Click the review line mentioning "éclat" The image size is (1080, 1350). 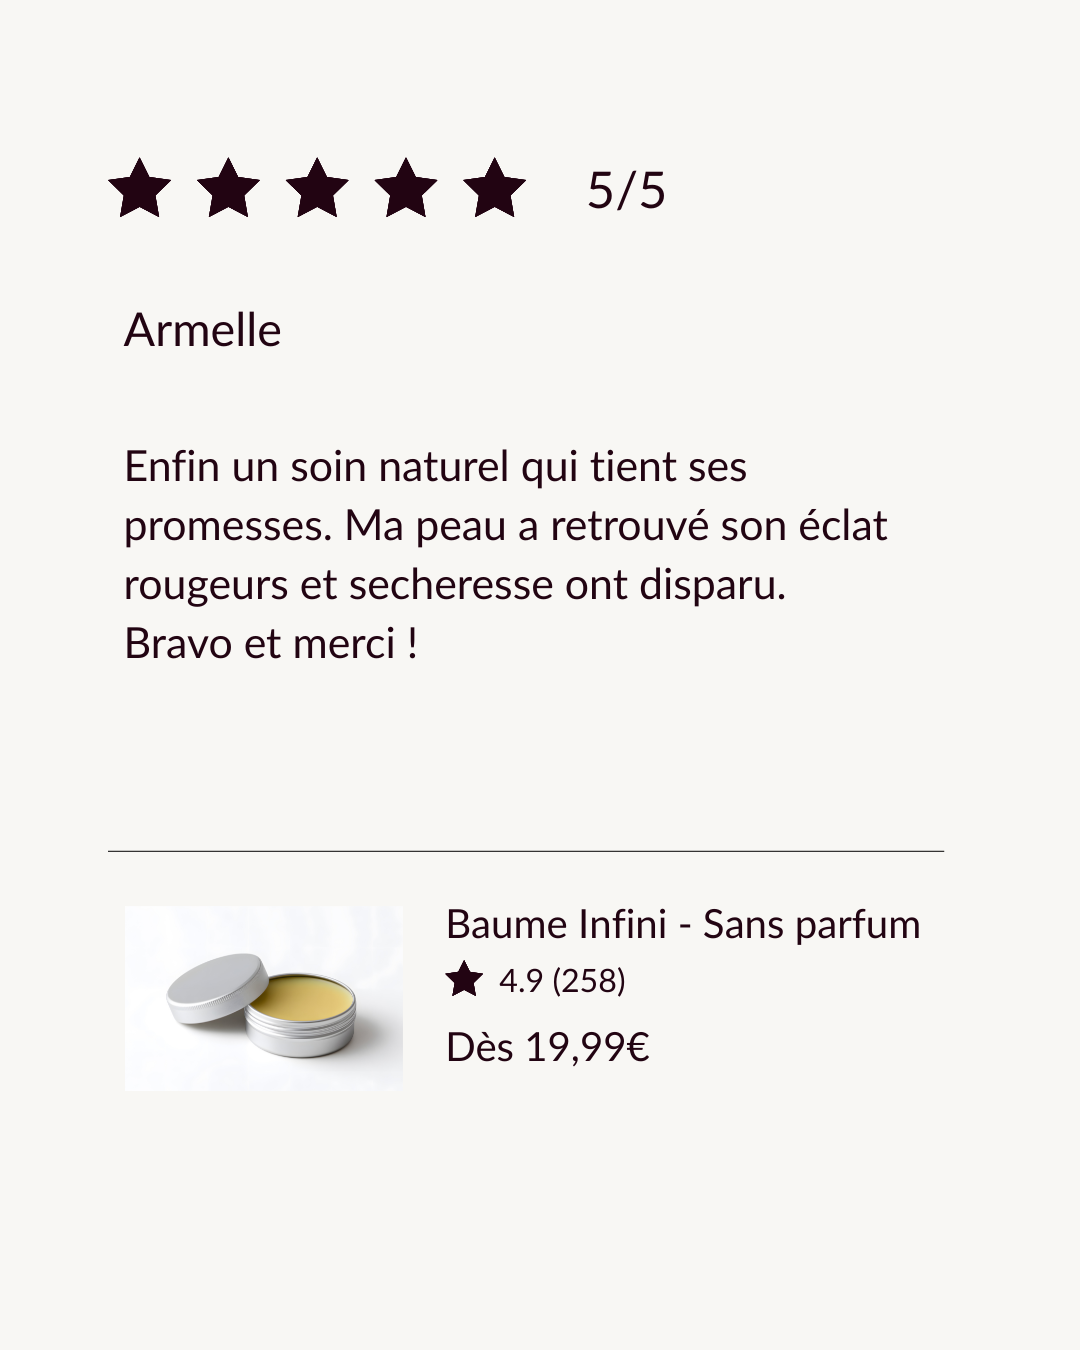pyautogui.click(x=505, y=526)
